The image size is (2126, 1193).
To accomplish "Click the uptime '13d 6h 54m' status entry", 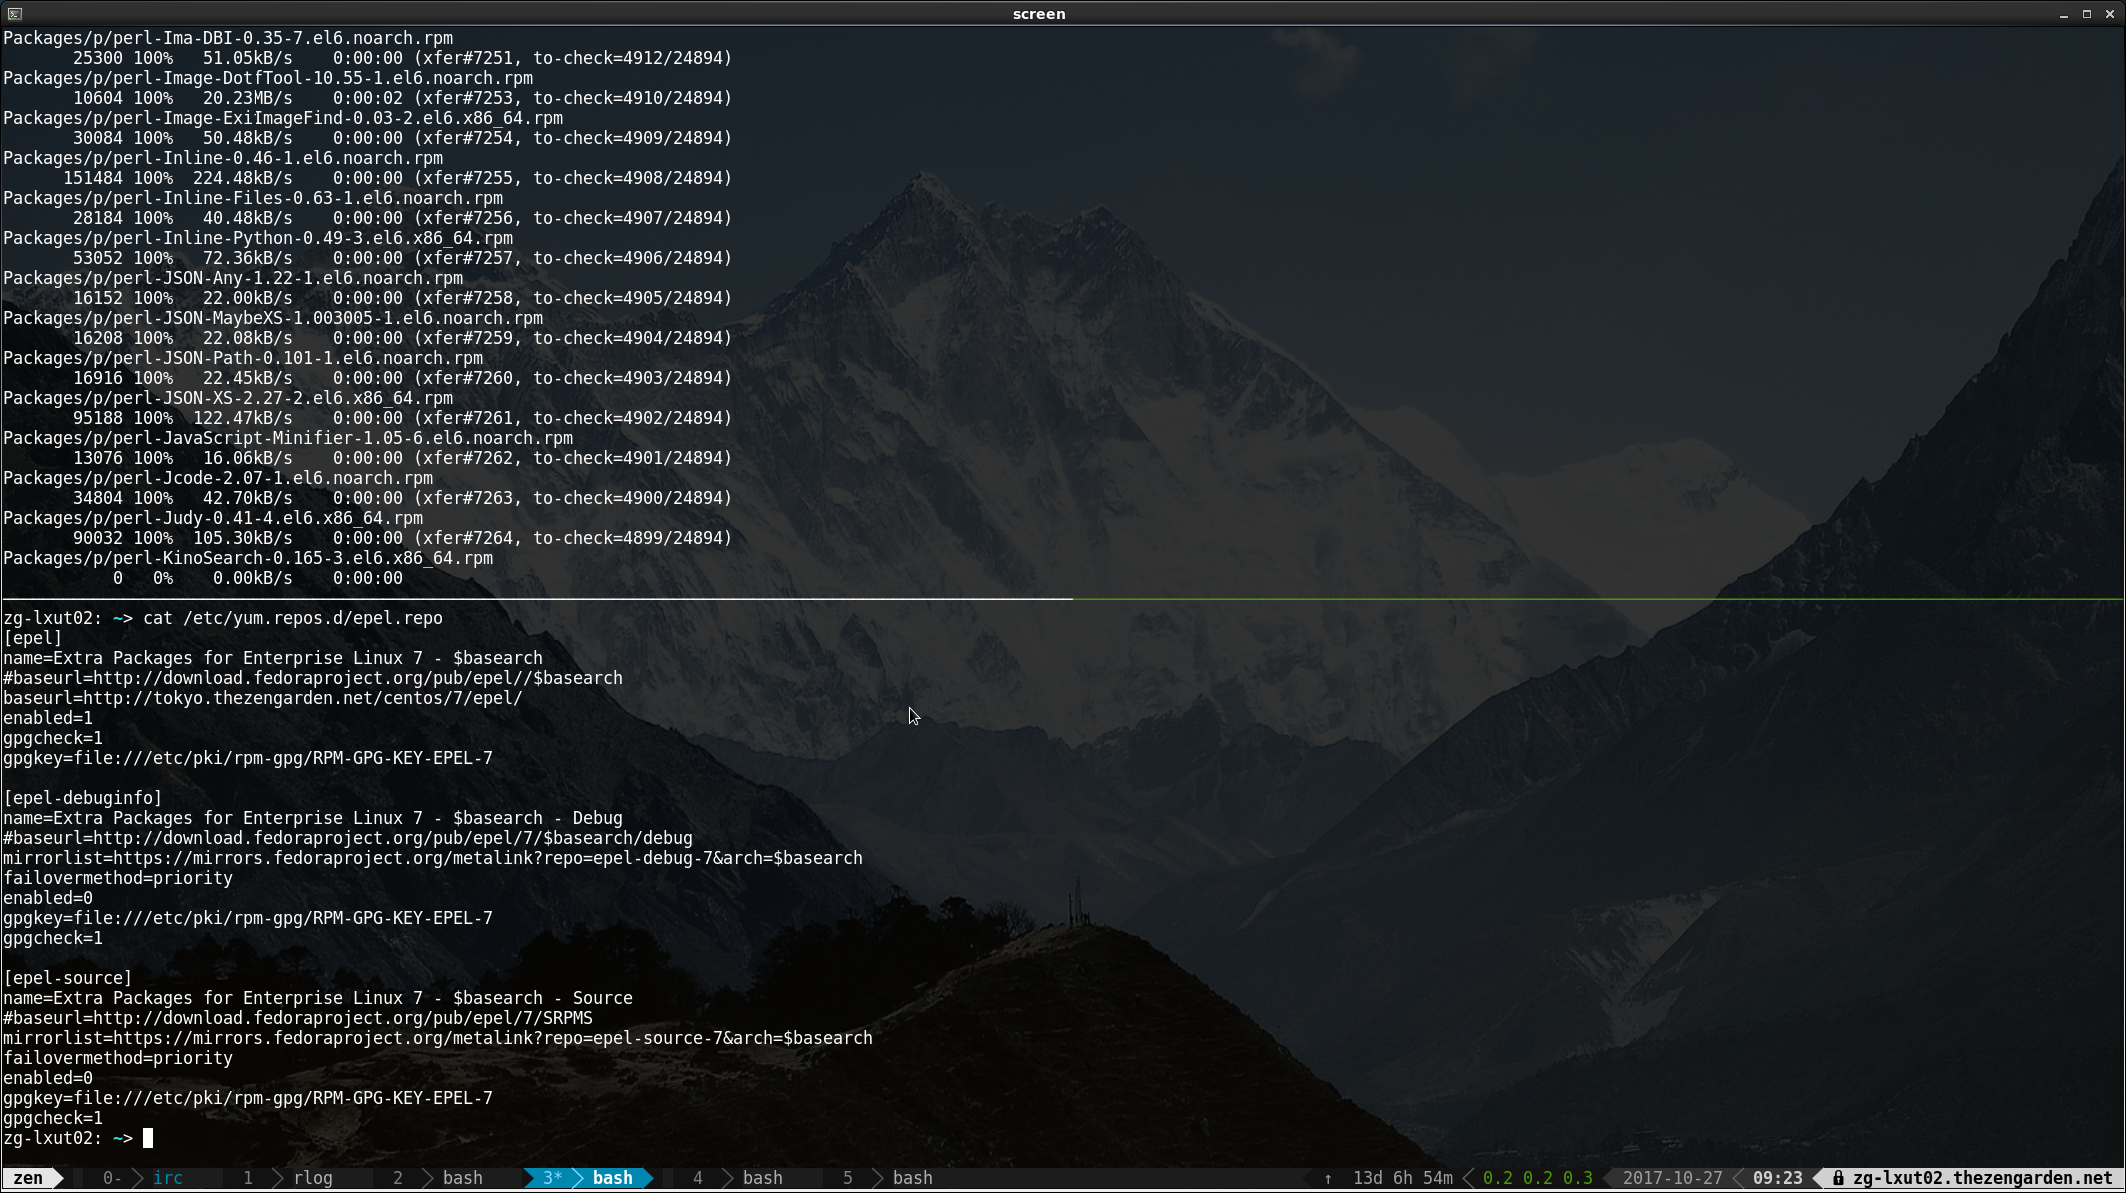I will pos(1402,1178).
